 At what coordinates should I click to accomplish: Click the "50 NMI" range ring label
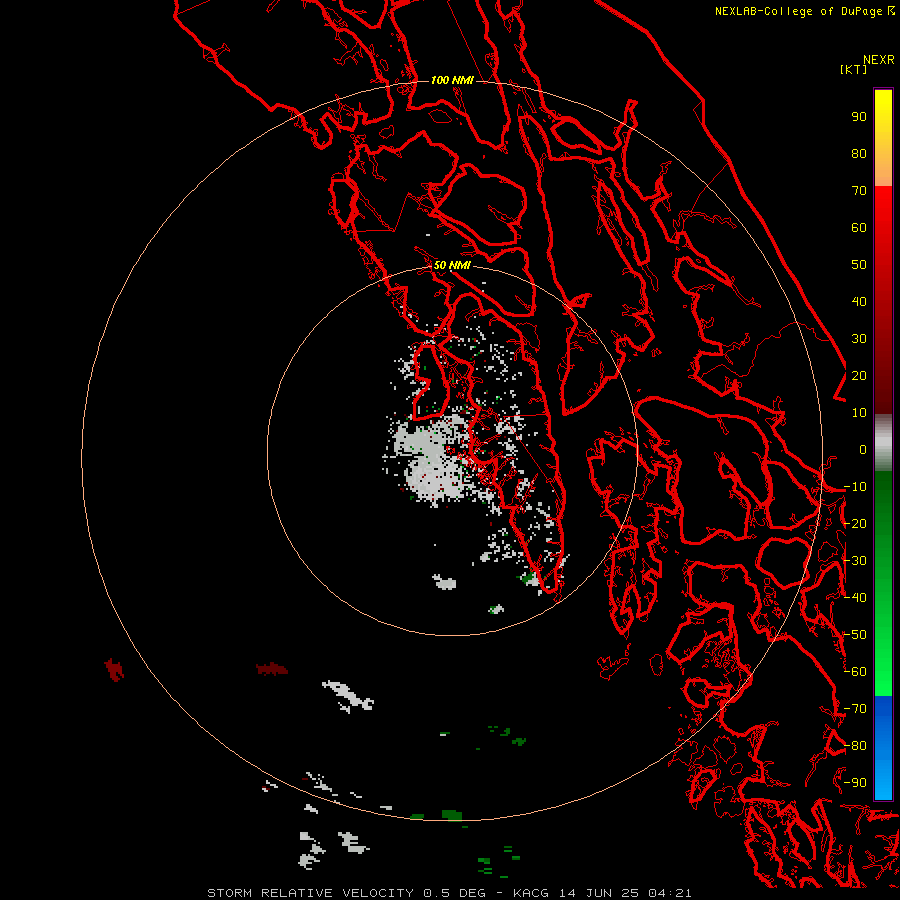pos(452,265)
